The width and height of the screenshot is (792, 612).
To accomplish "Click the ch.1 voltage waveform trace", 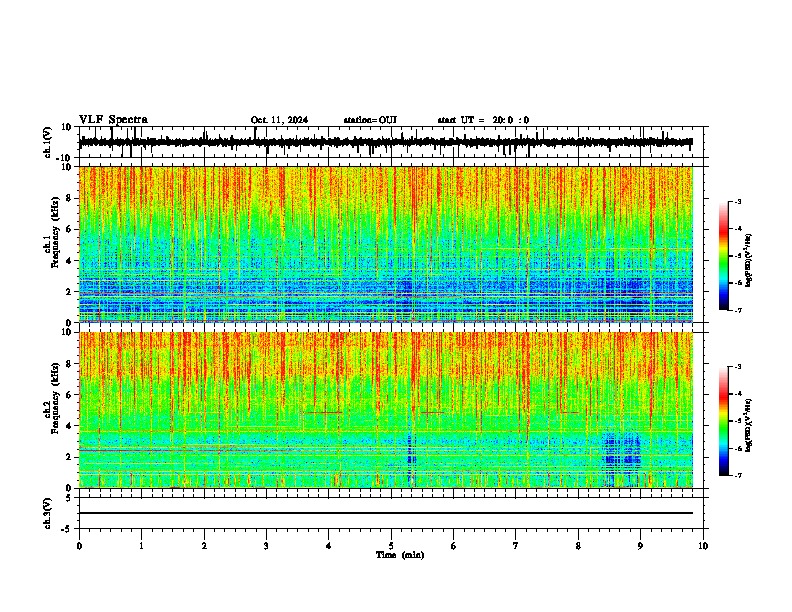I will click(x=386, y=142).
